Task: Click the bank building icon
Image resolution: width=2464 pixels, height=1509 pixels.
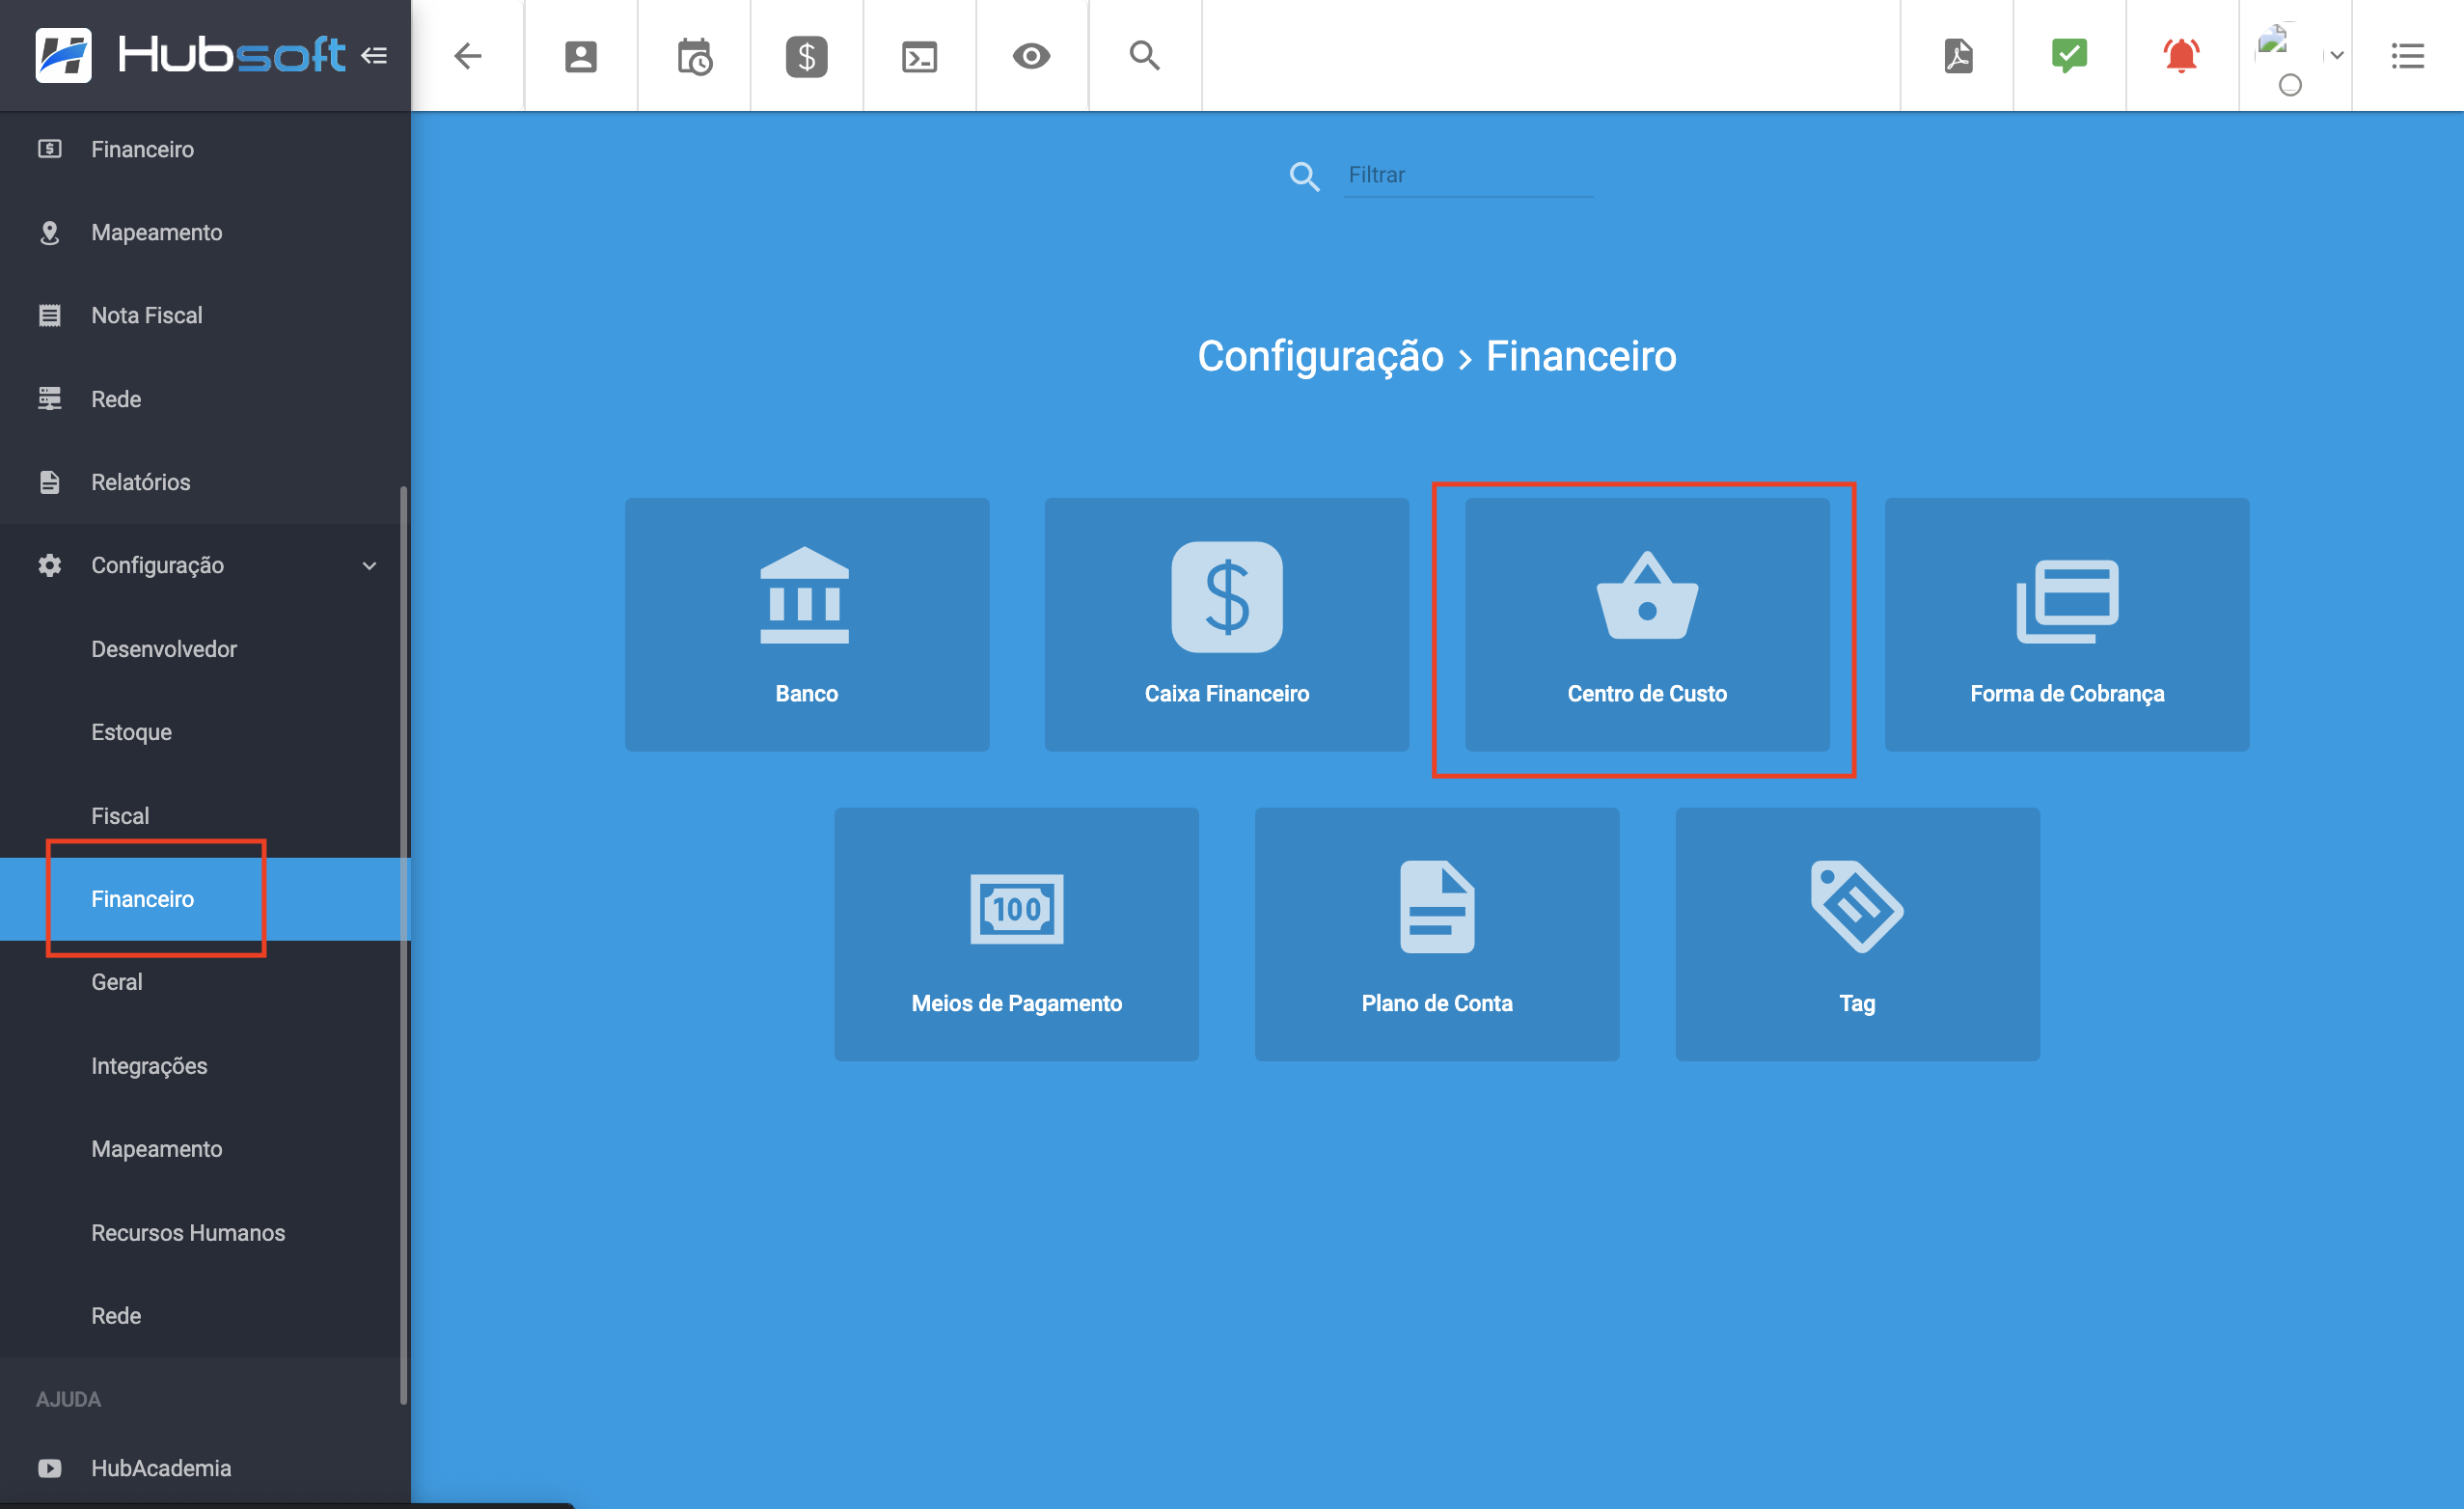Action: coord(805,596)
